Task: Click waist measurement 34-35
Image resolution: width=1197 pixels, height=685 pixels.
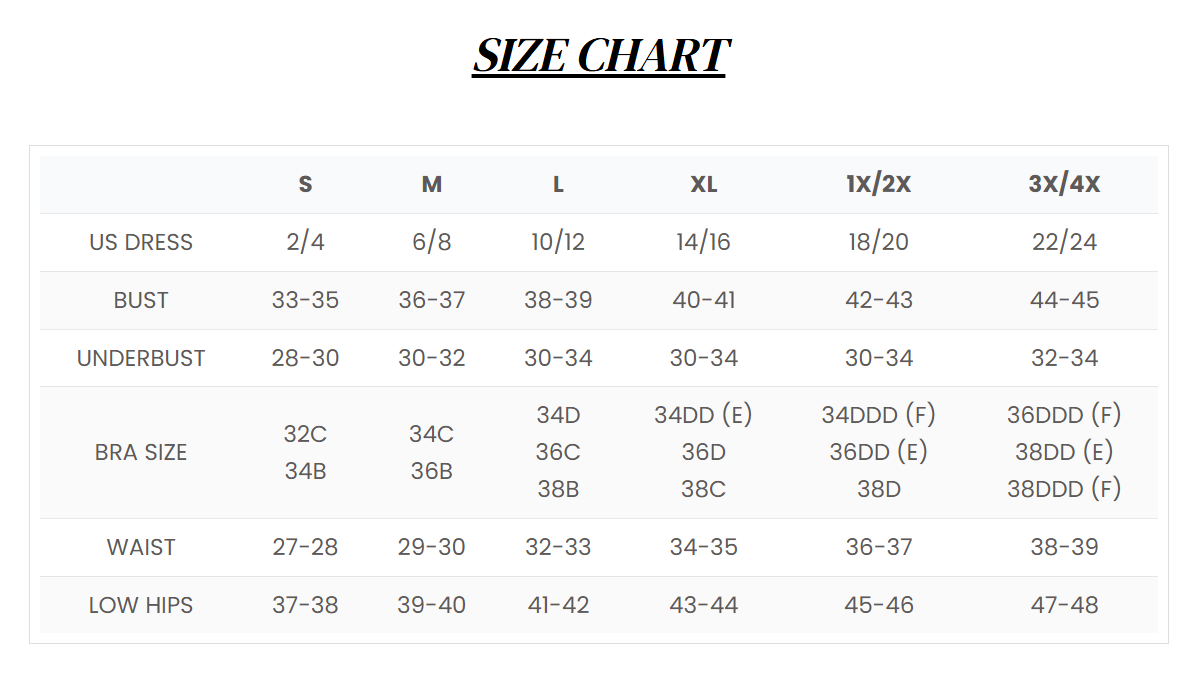Action: pyautogui.click(x=703, y=548)
